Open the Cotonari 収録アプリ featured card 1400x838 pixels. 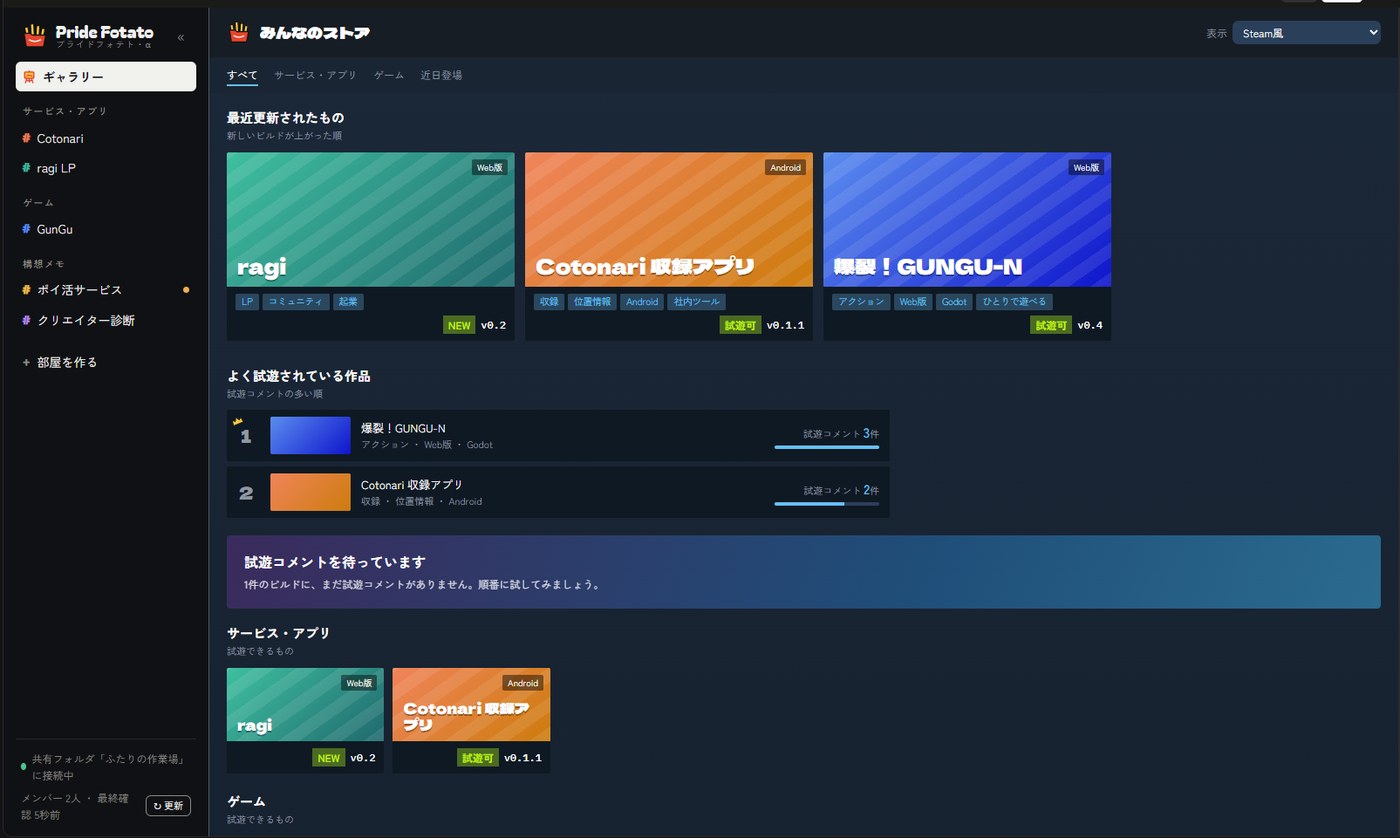point(669,246)
